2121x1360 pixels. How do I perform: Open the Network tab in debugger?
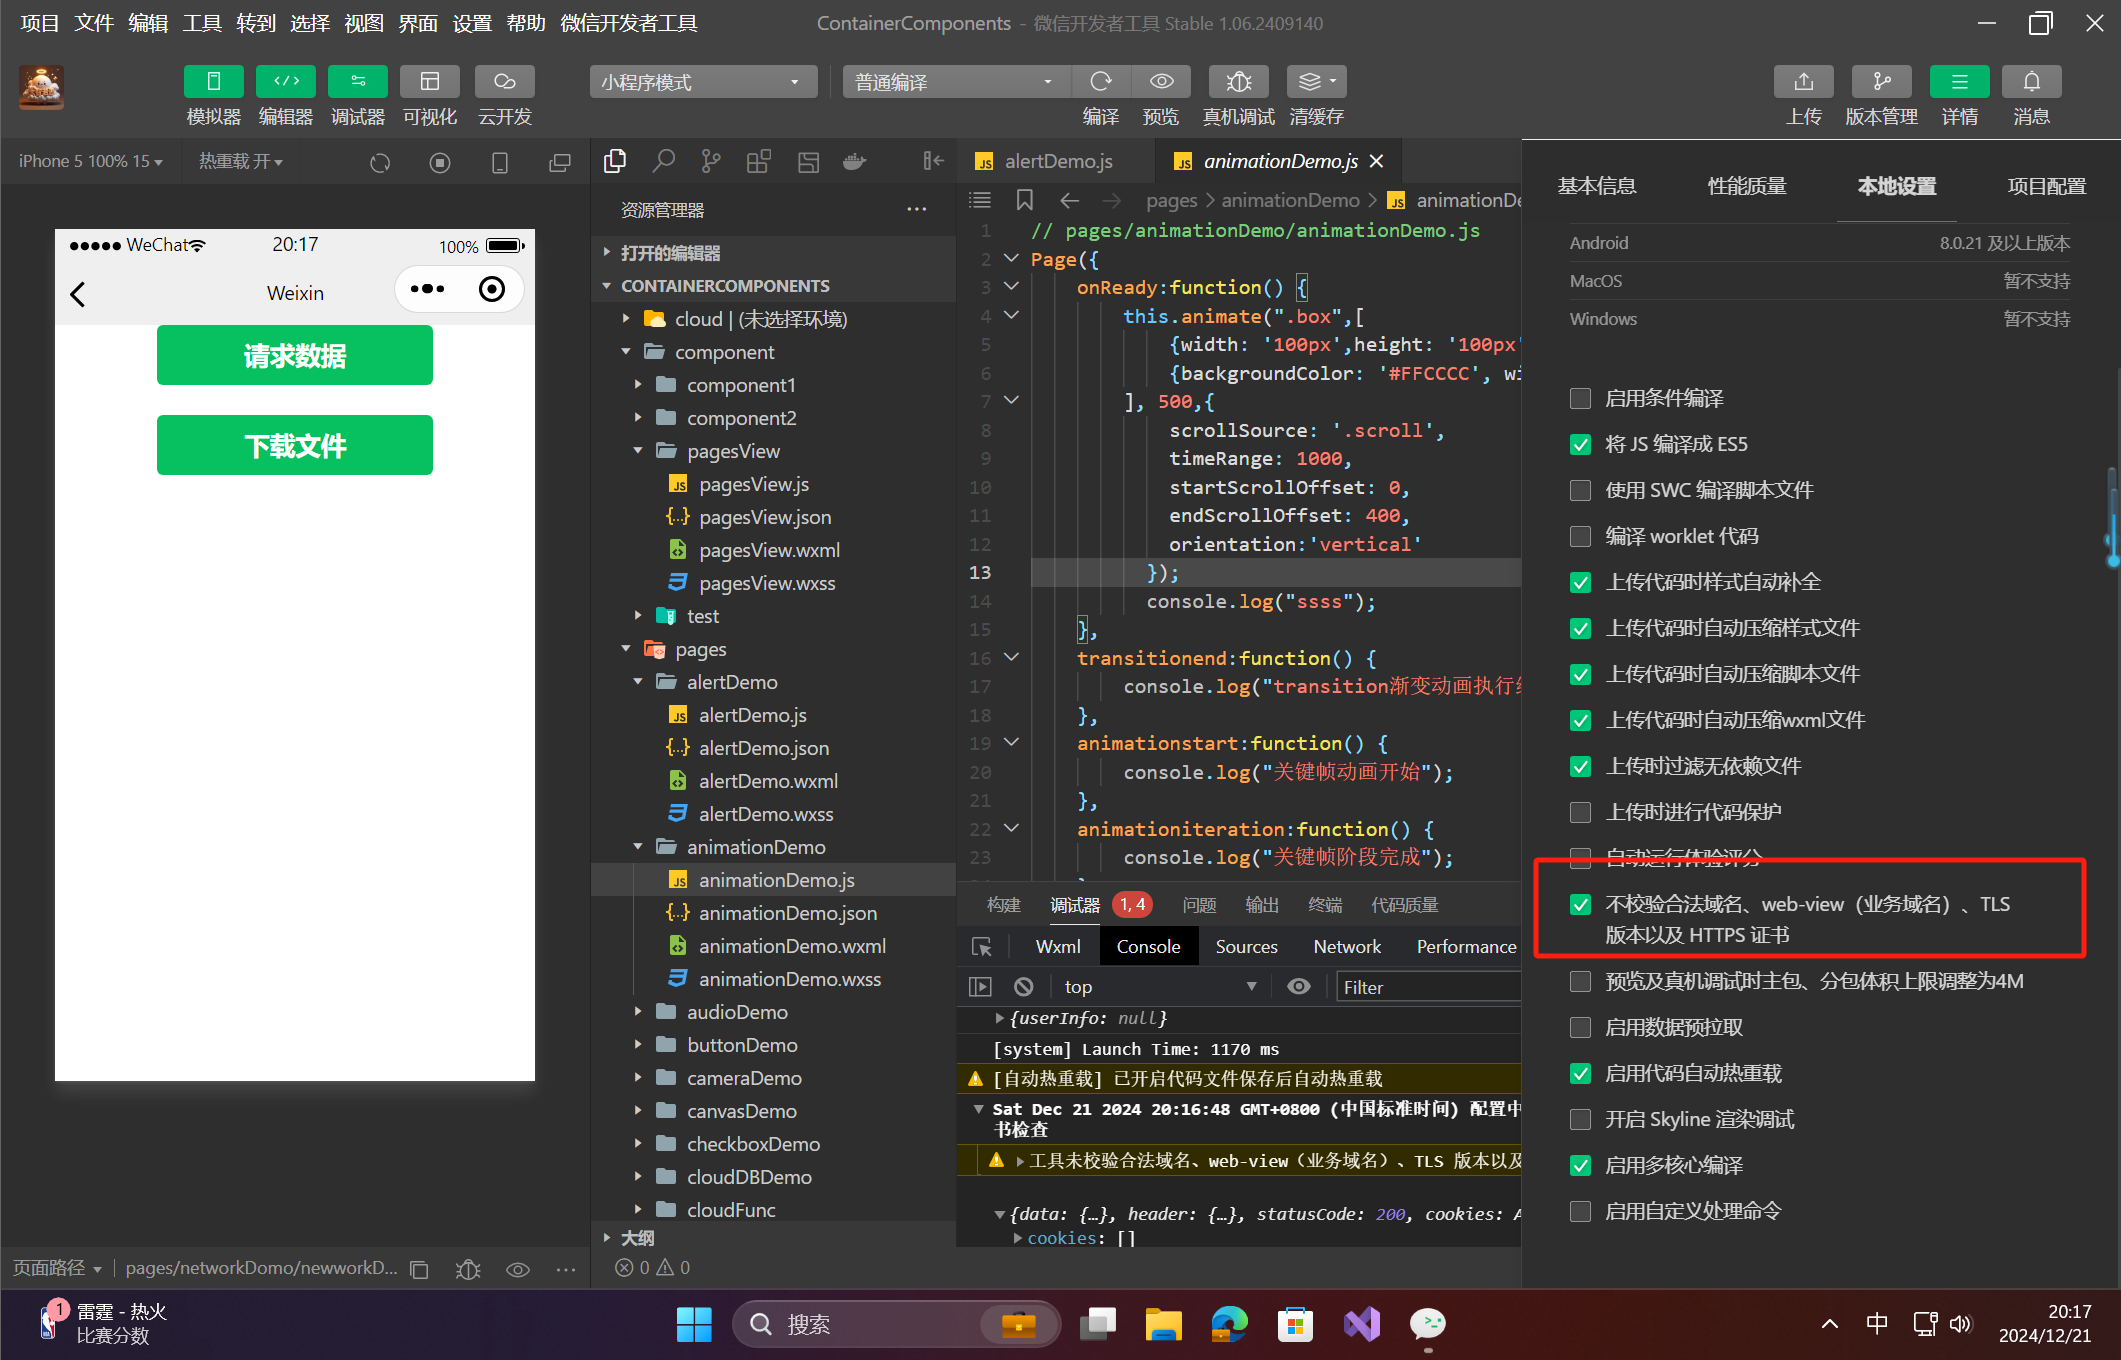click(x=1346, y=946)
